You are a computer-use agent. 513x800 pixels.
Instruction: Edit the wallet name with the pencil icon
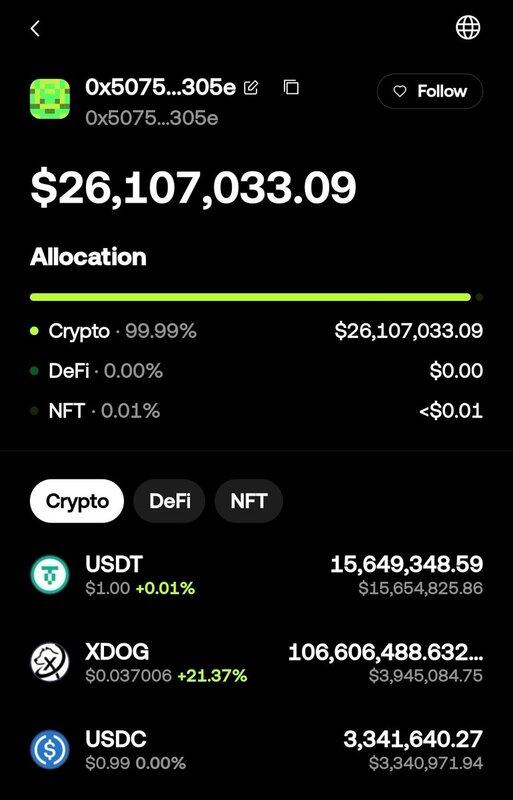251,88
